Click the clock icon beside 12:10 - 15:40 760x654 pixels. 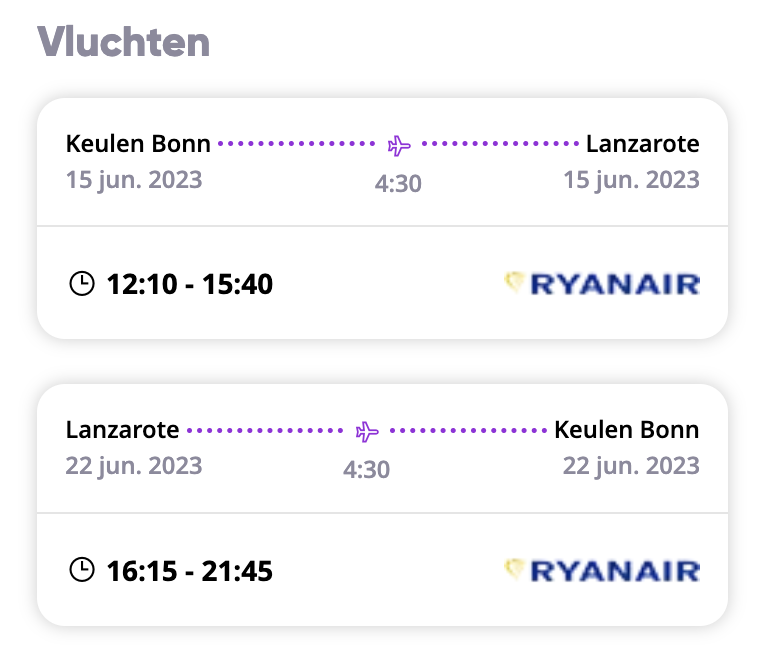coord(82,283)
